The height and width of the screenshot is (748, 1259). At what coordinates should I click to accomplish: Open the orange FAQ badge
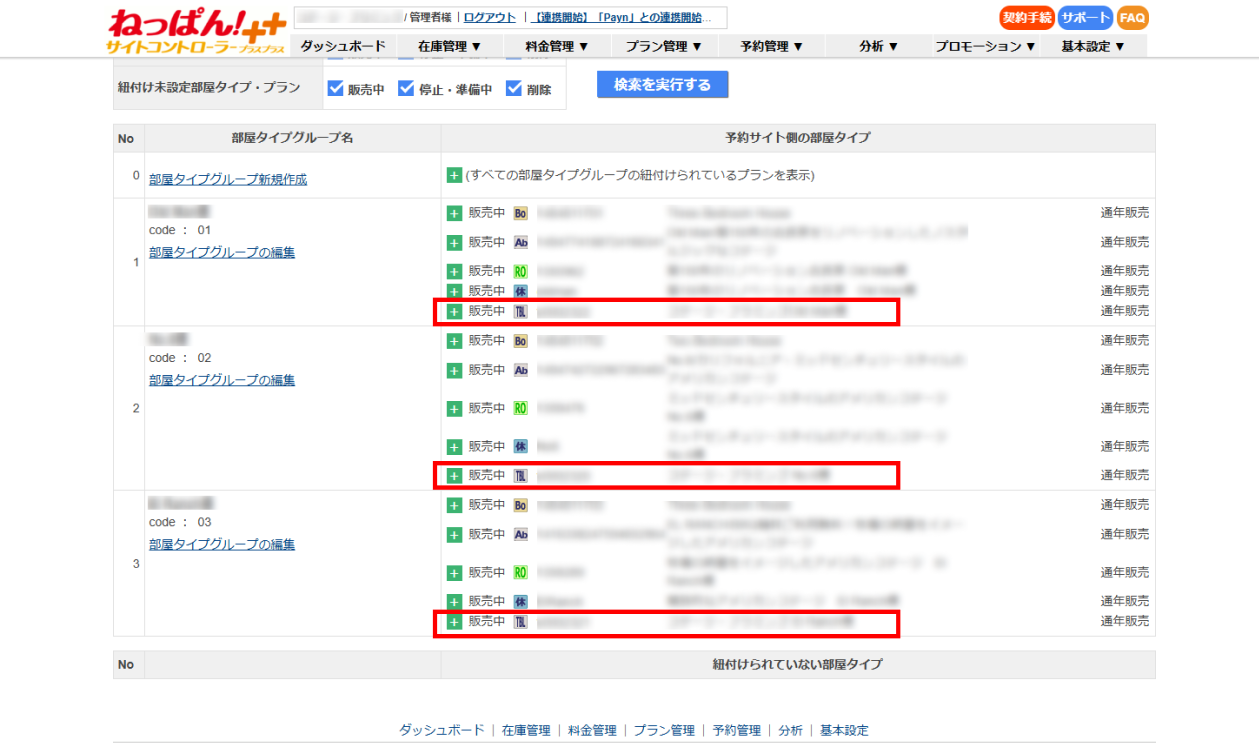1133,18
